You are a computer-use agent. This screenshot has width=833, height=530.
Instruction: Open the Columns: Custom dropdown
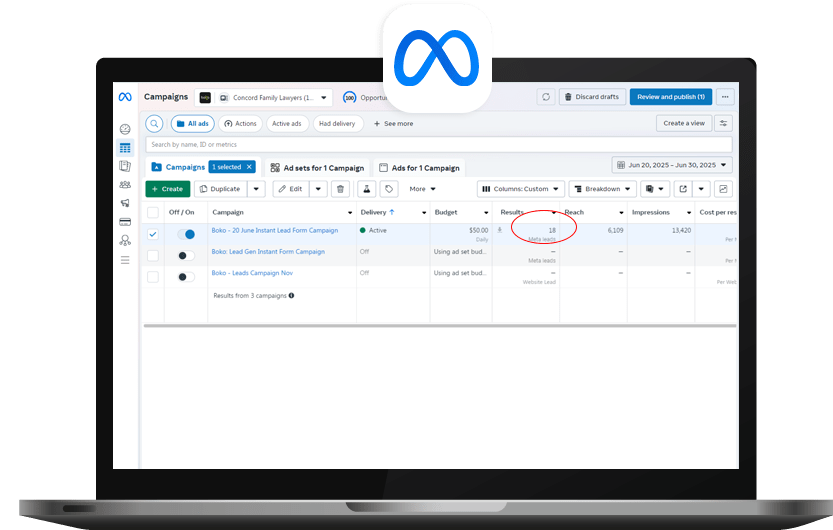point(519,189)
